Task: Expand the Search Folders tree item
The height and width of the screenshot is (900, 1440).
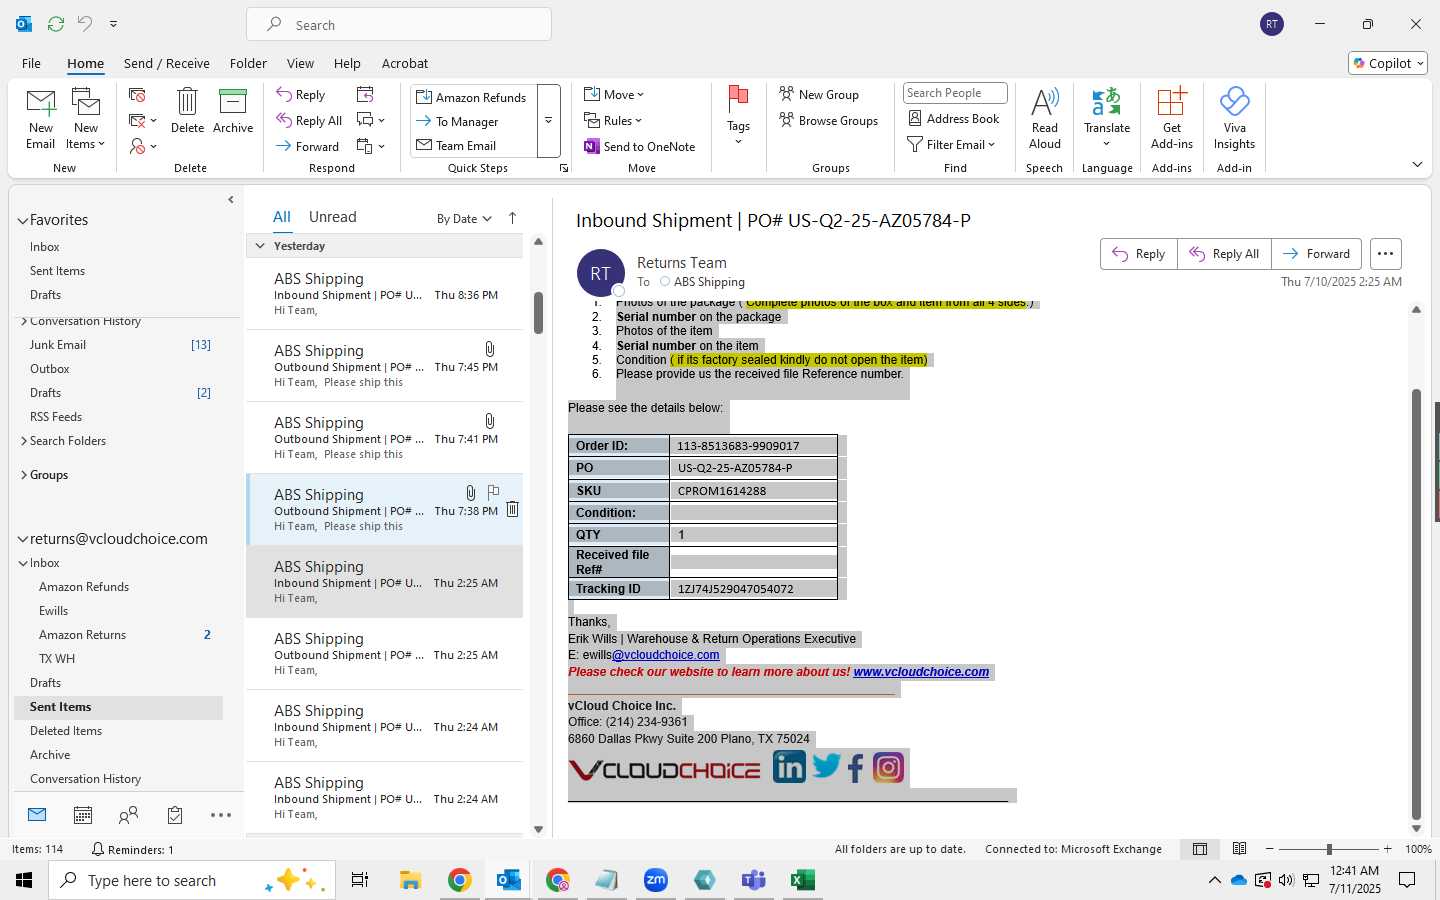Action: 24,441
